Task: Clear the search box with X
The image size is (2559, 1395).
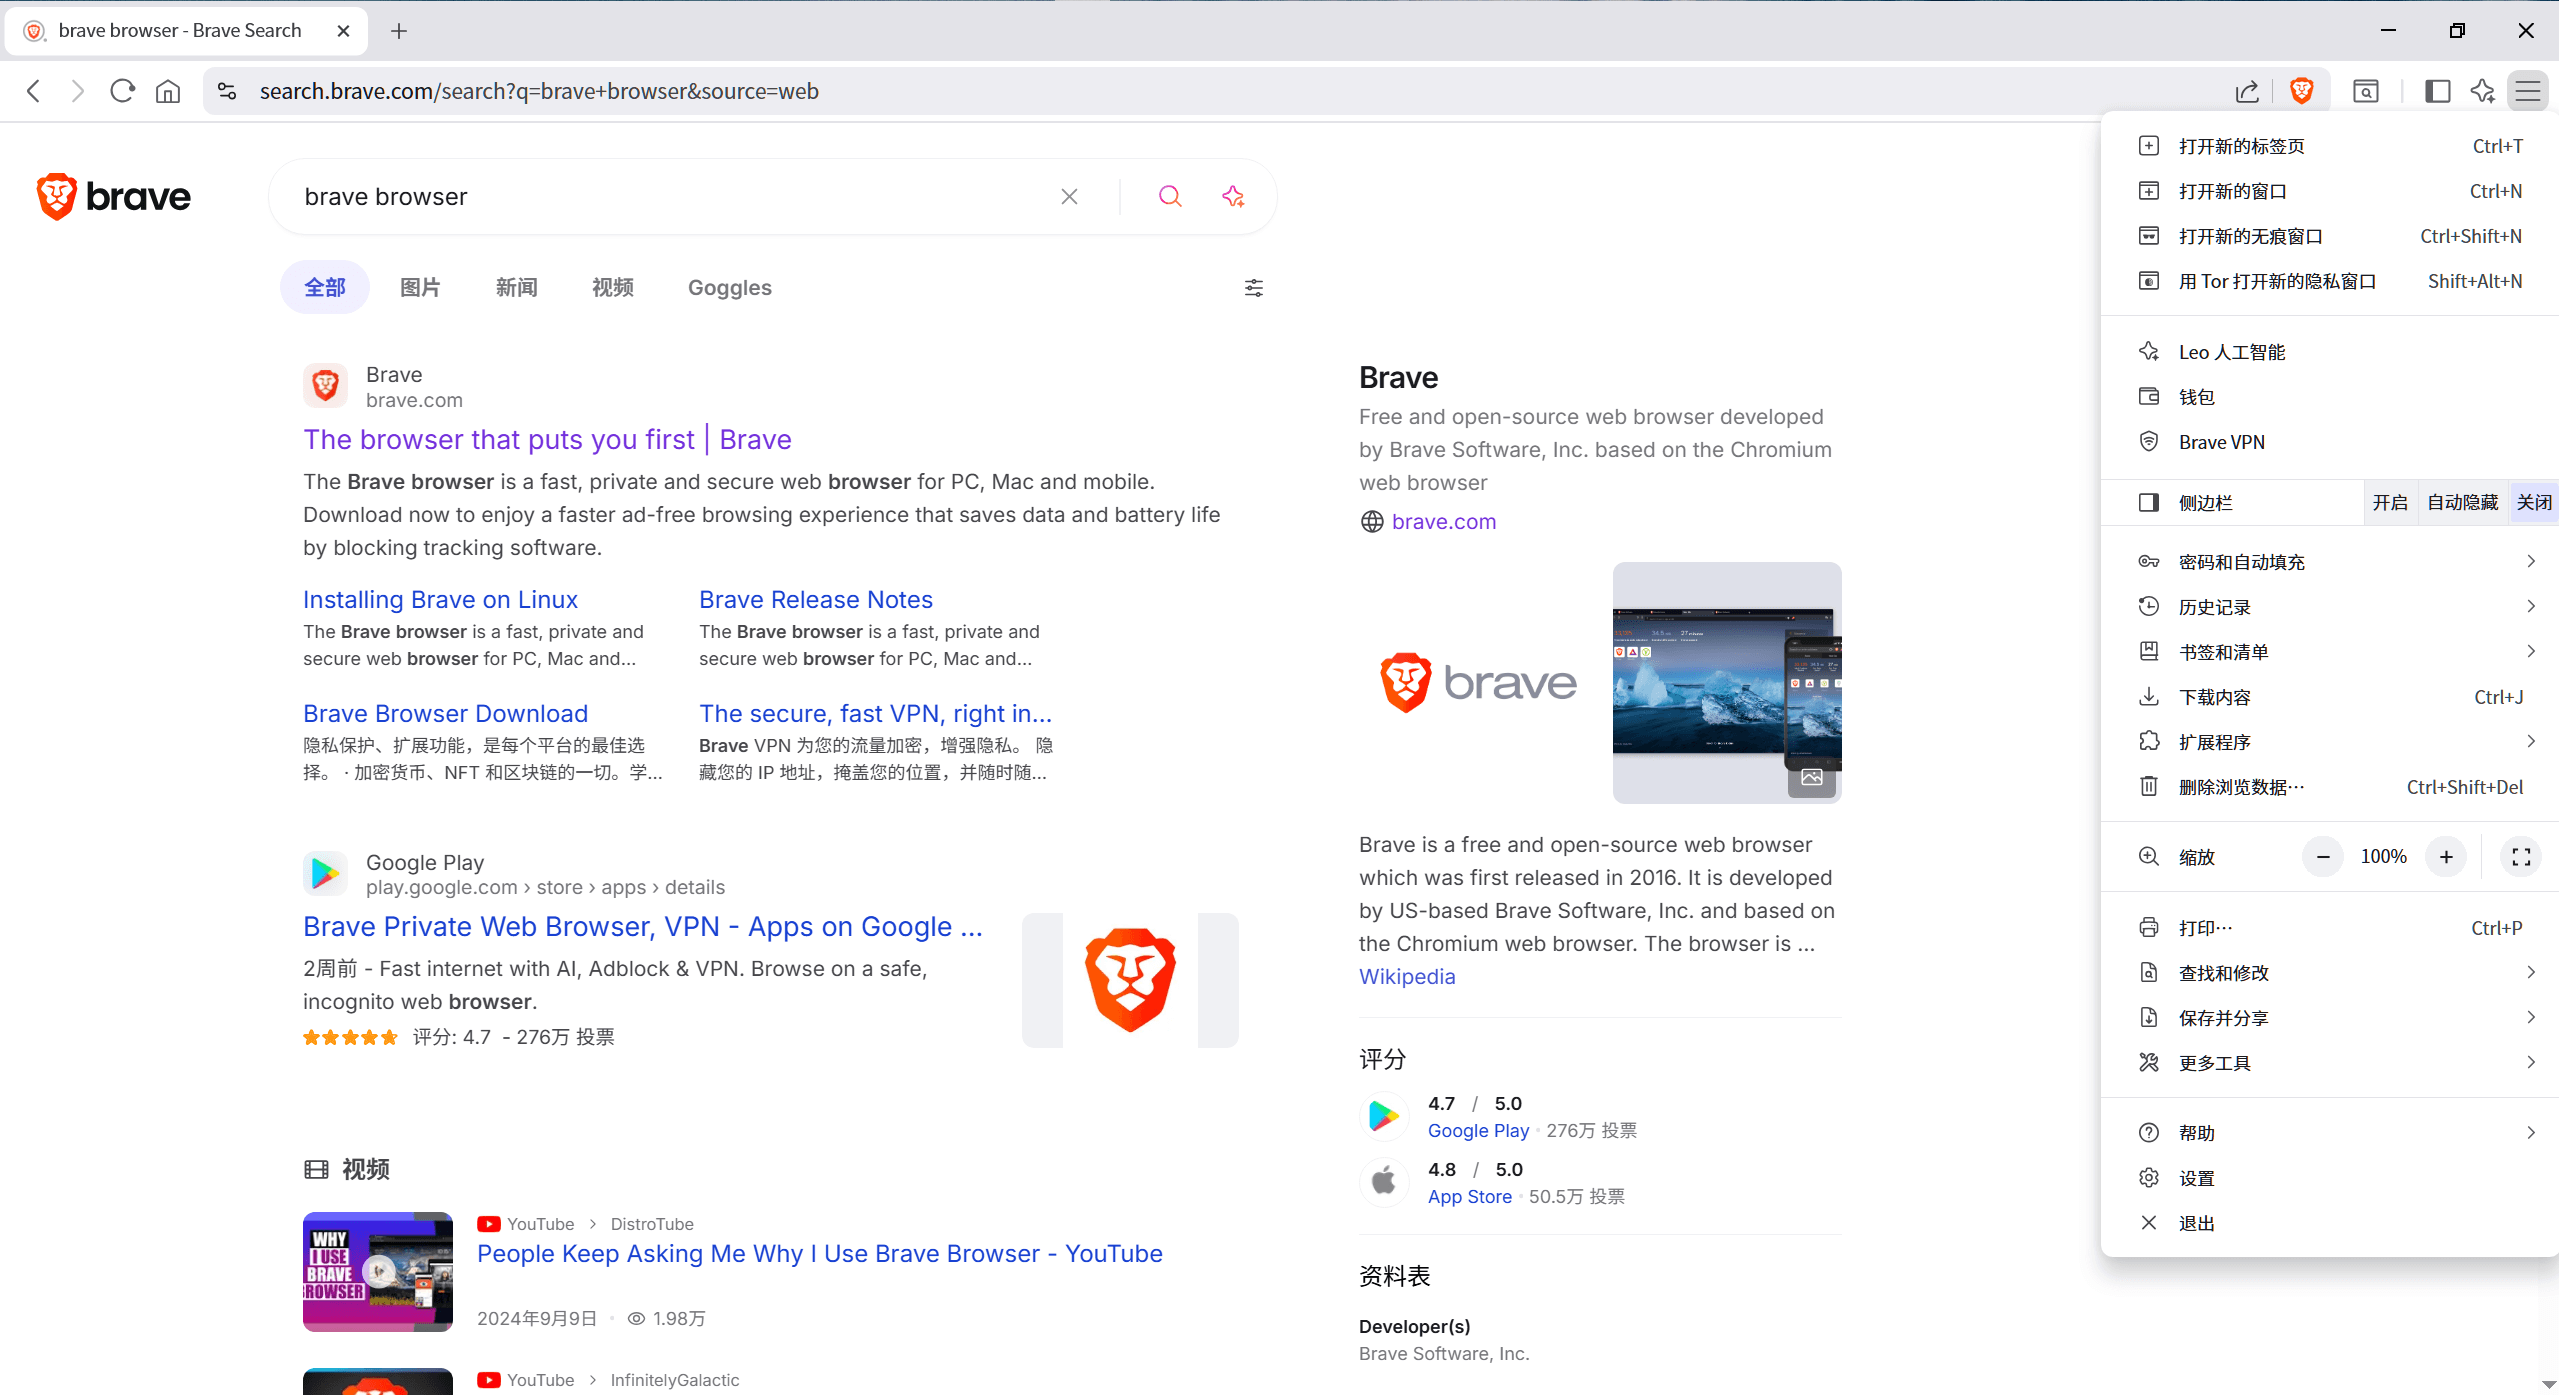Action: click(x=1069, y=196)
